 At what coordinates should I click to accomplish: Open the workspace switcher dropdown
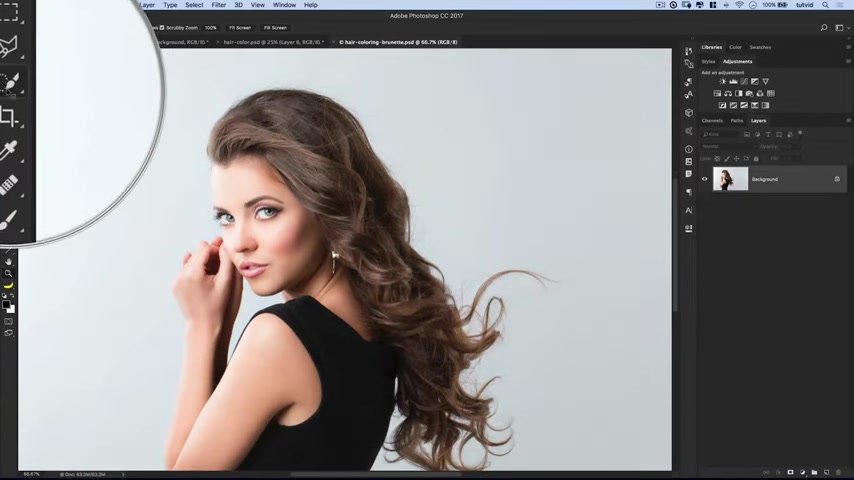[x=842, y=28]
